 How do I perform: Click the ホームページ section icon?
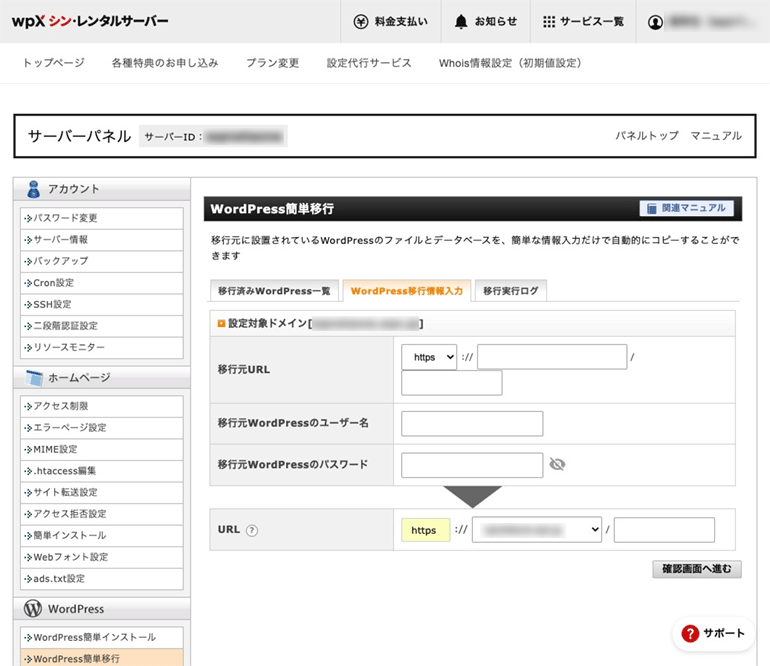tap(34, 378)
